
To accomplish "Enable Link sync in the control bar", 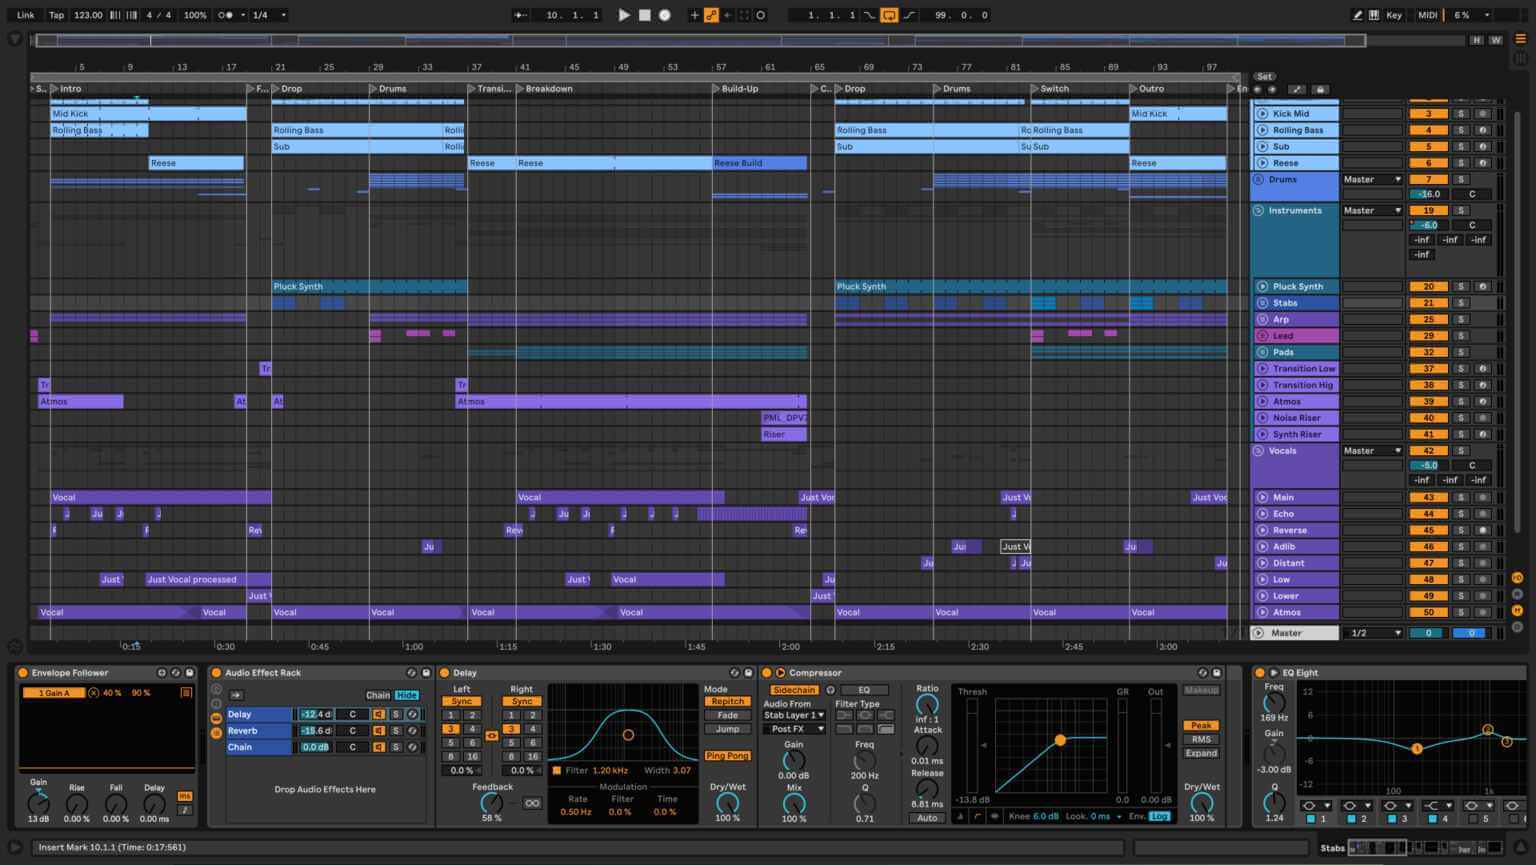I will [x=25, y=15].
